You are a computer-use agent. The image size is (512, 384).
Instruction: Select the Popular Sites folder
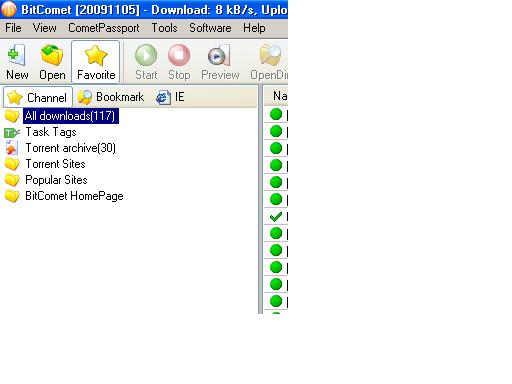click(x=56, y=180)
